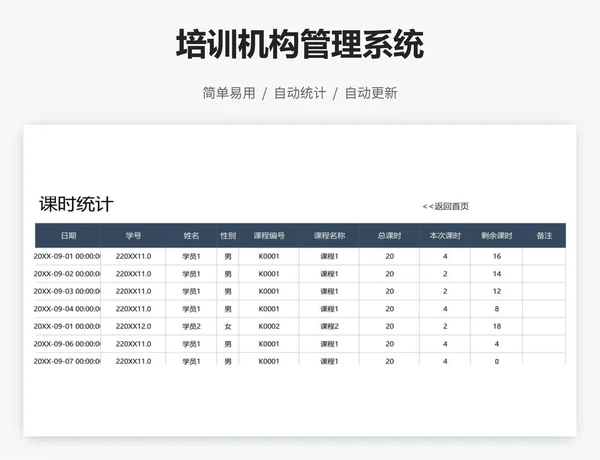
Task: Click the 备注 column header
Action: coord(544,236)
